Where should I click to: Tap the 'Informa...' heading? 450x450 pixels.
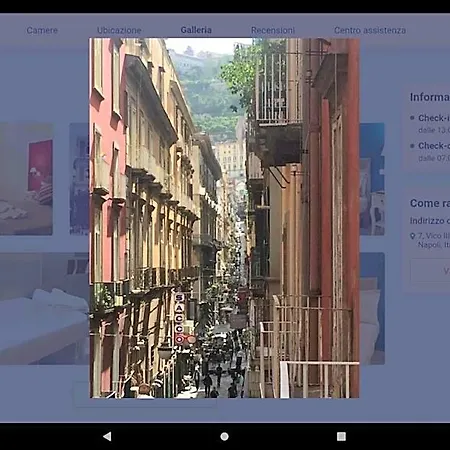click(430, 97)
